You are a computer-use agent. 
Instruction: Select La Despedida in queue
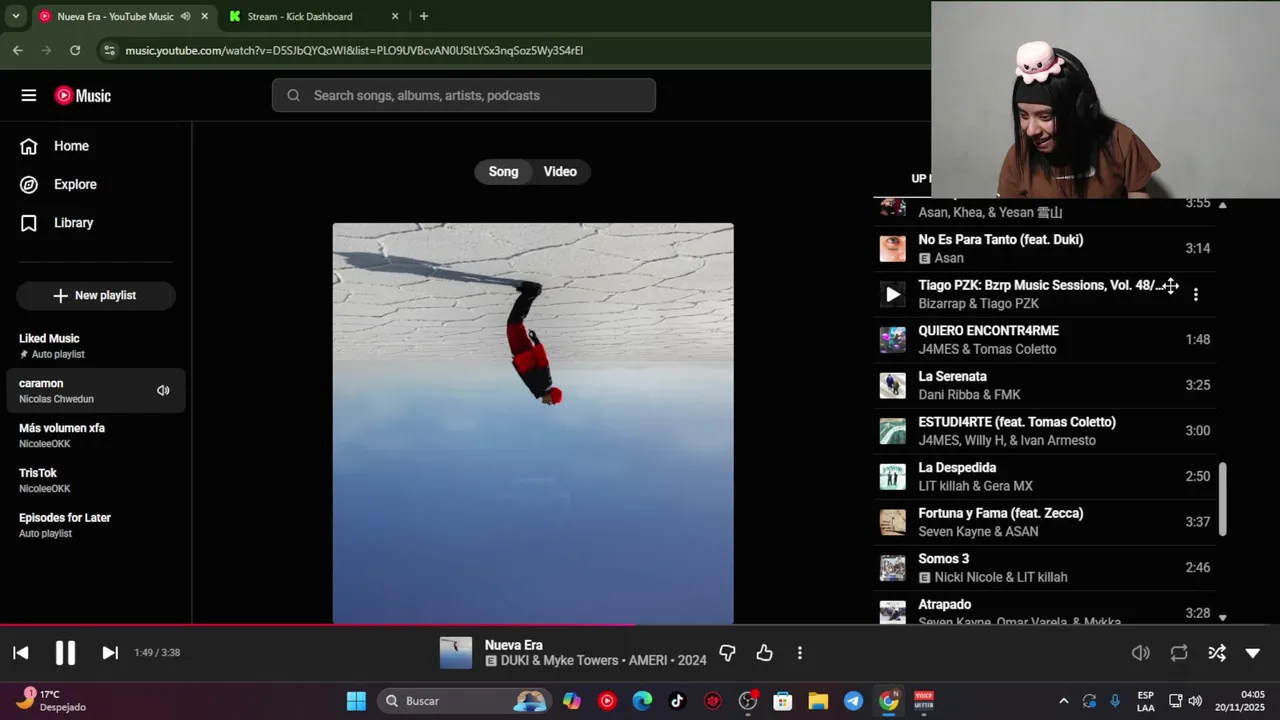1045,477
